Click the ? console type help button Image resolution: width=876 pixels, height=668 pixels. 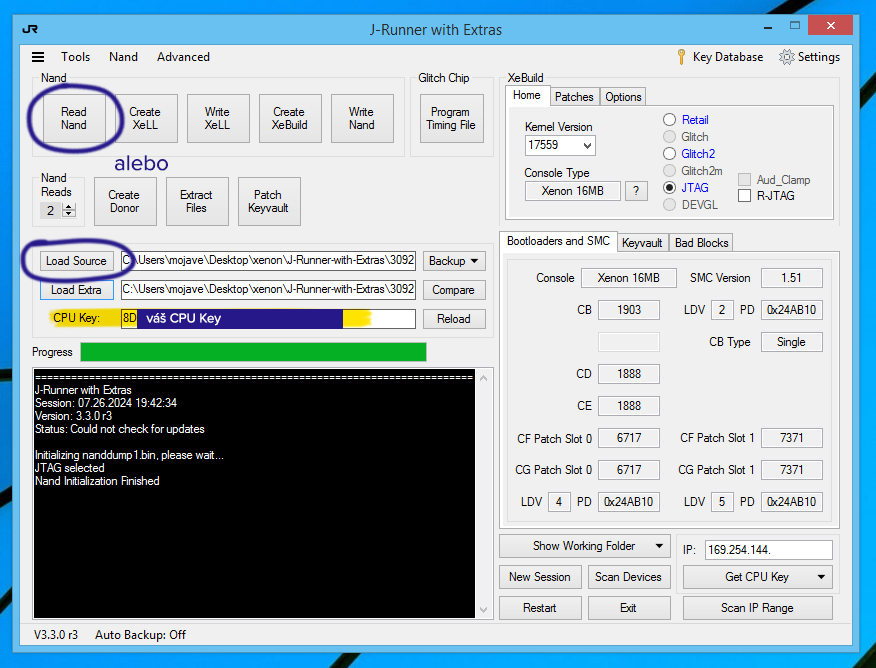coord(636,191)
